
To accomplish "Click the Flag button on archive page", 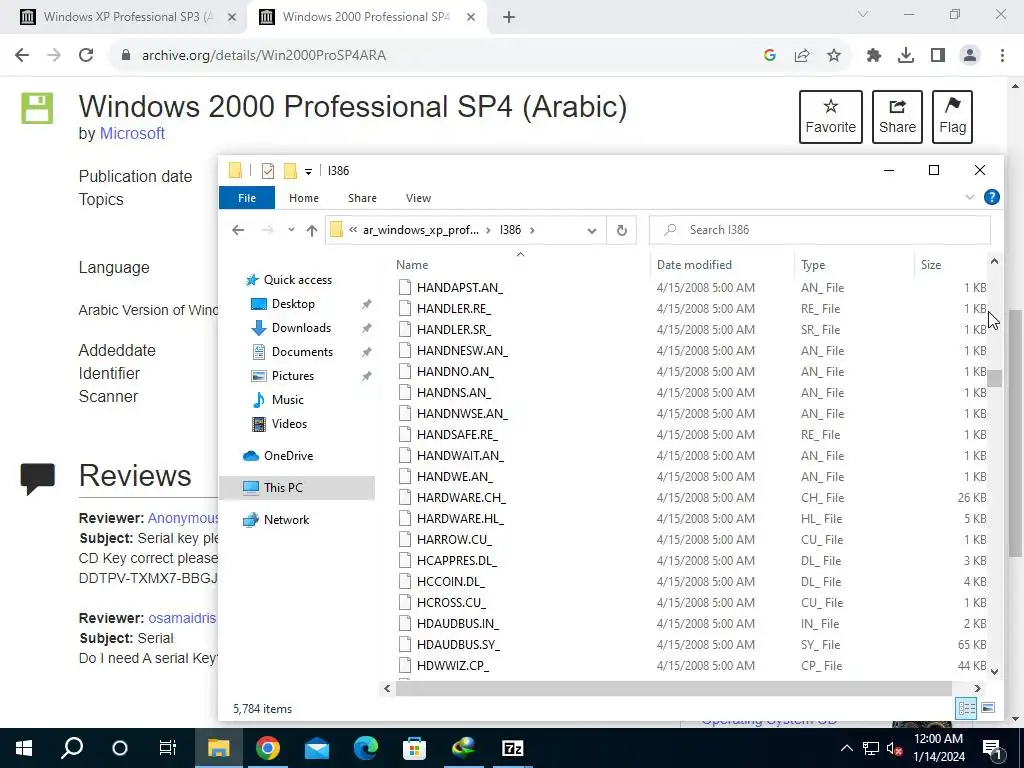I will [x=952, y=117].
